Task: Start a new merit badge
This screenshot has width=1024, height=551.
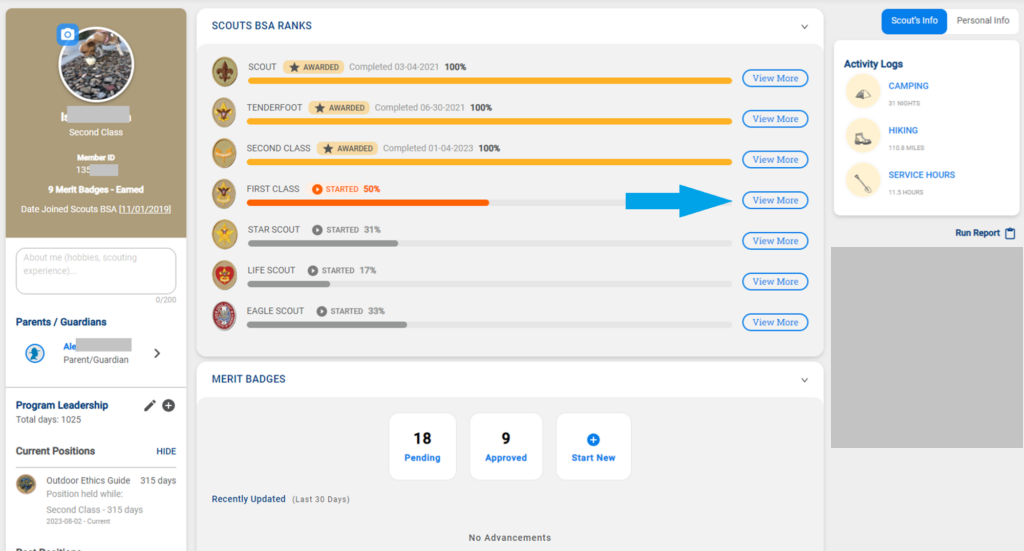Action: (x=593, y=447)
